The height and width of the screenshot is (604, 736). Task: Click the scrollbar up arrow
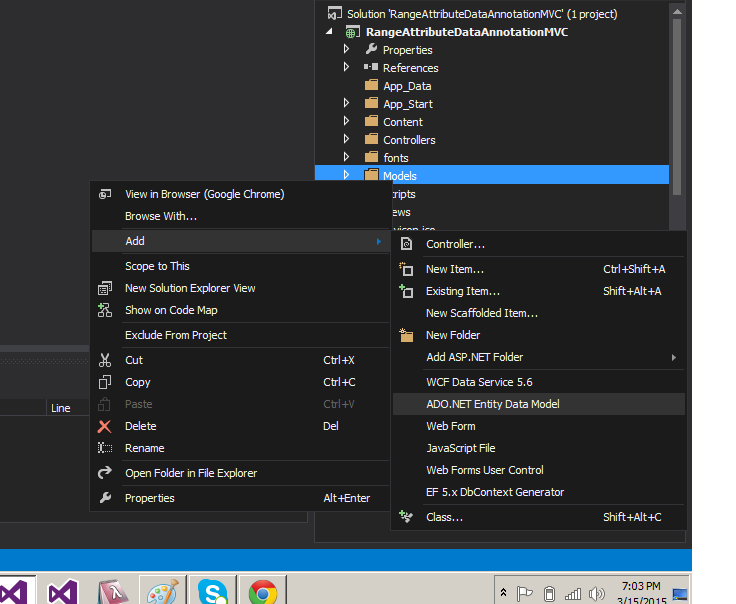click(x=677, y=12)
